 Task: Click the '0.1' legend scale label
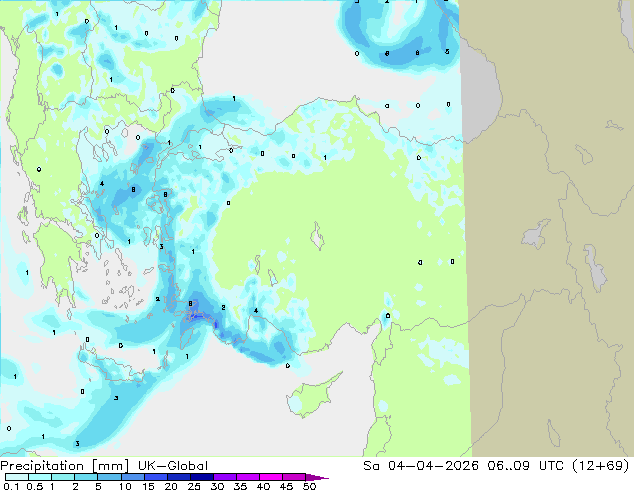tap(11, 486)
